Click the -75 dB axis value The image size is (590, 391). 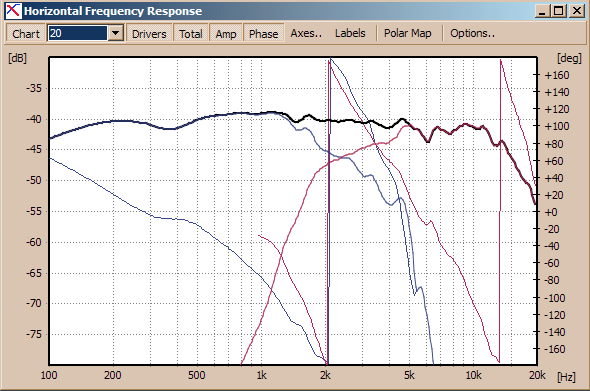[33, 334]
